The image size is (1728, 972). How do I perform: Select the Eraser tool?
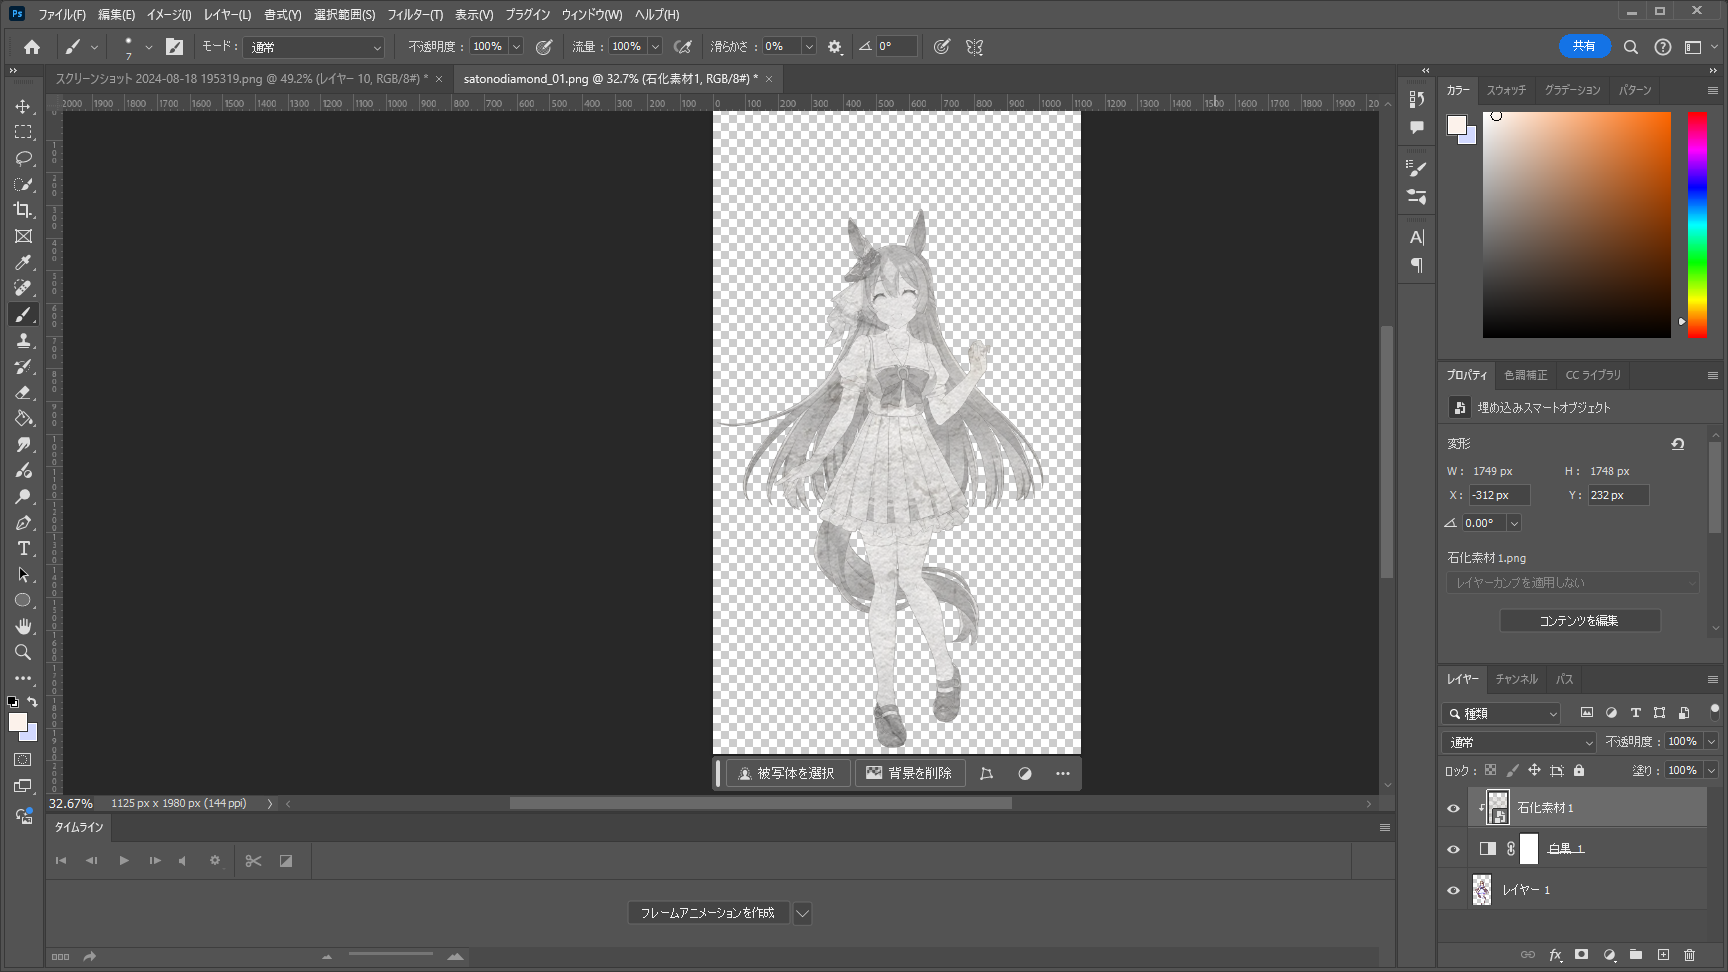23,392
